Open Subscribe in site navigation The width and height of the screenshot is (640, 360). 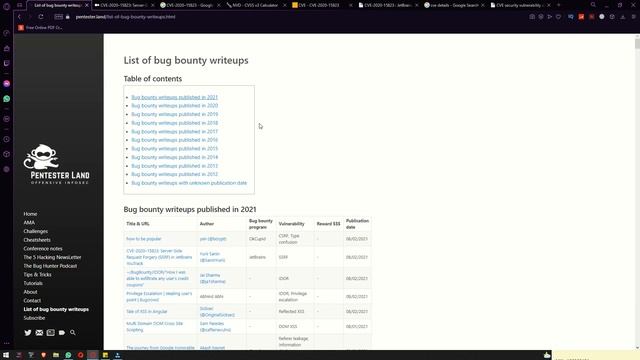click(x=34, y=318)
